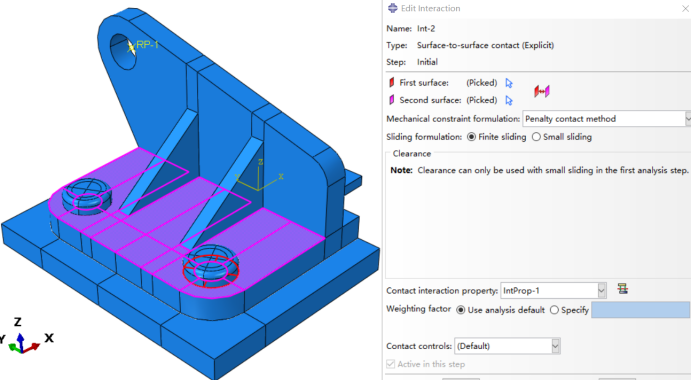This screenshot has height=380, width=691.
Task: Click the weighting factor input field
Action: point(640,310)
